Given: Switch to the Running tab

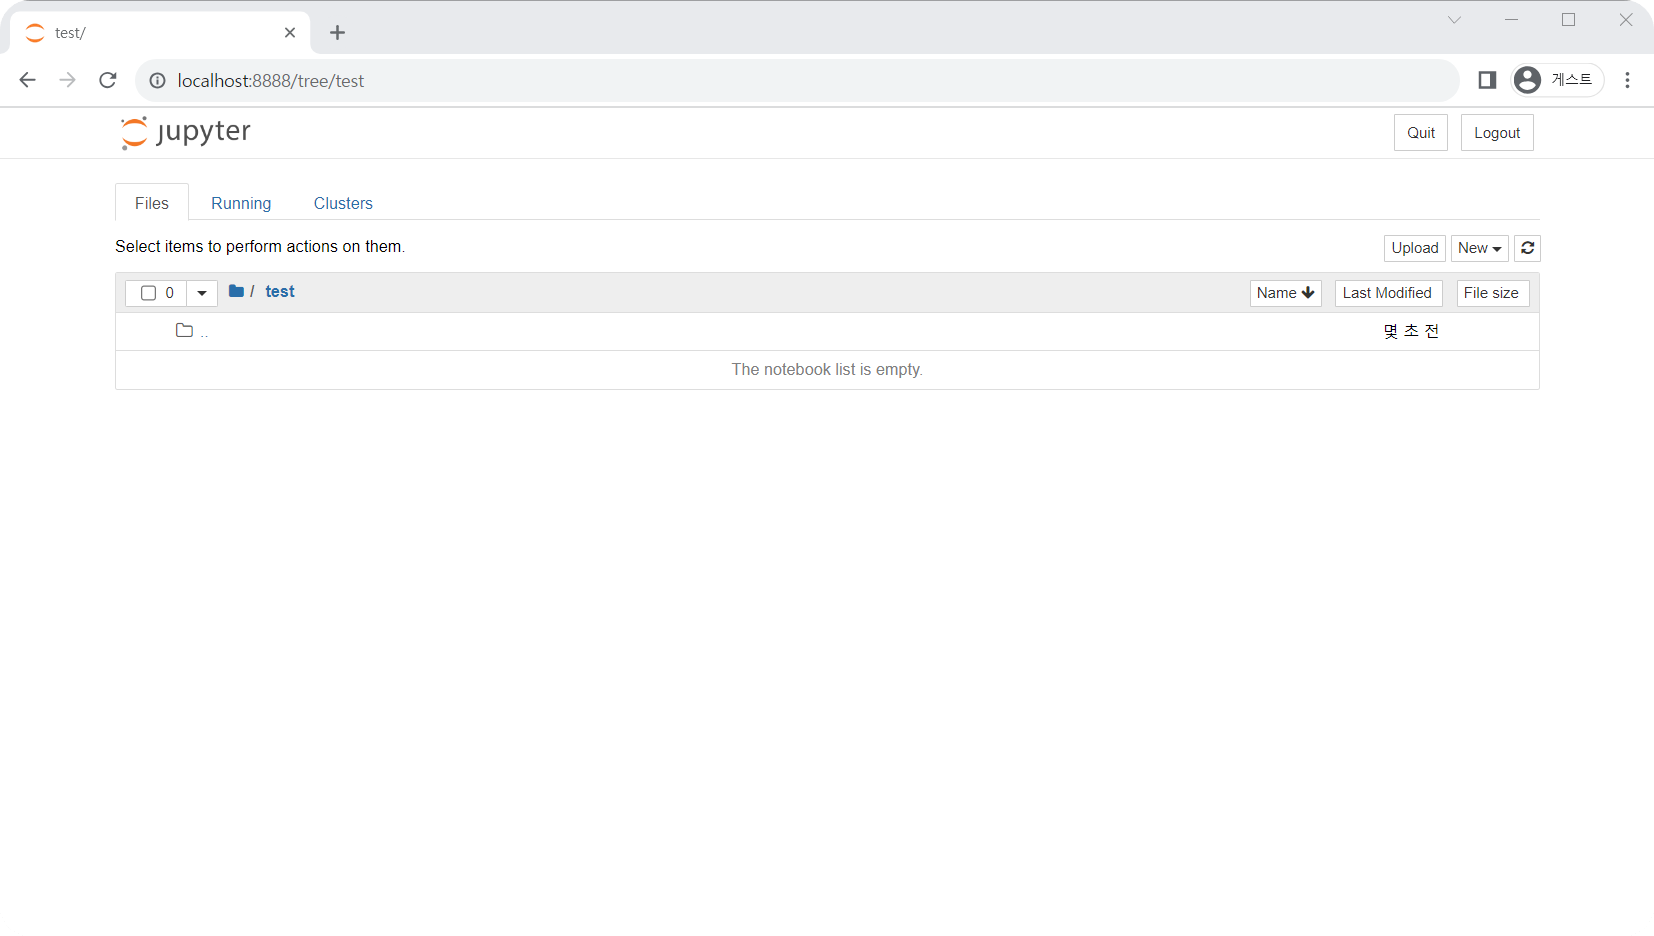Looking at the screenshot, I should pyautogui.click(x=241, y=203).
